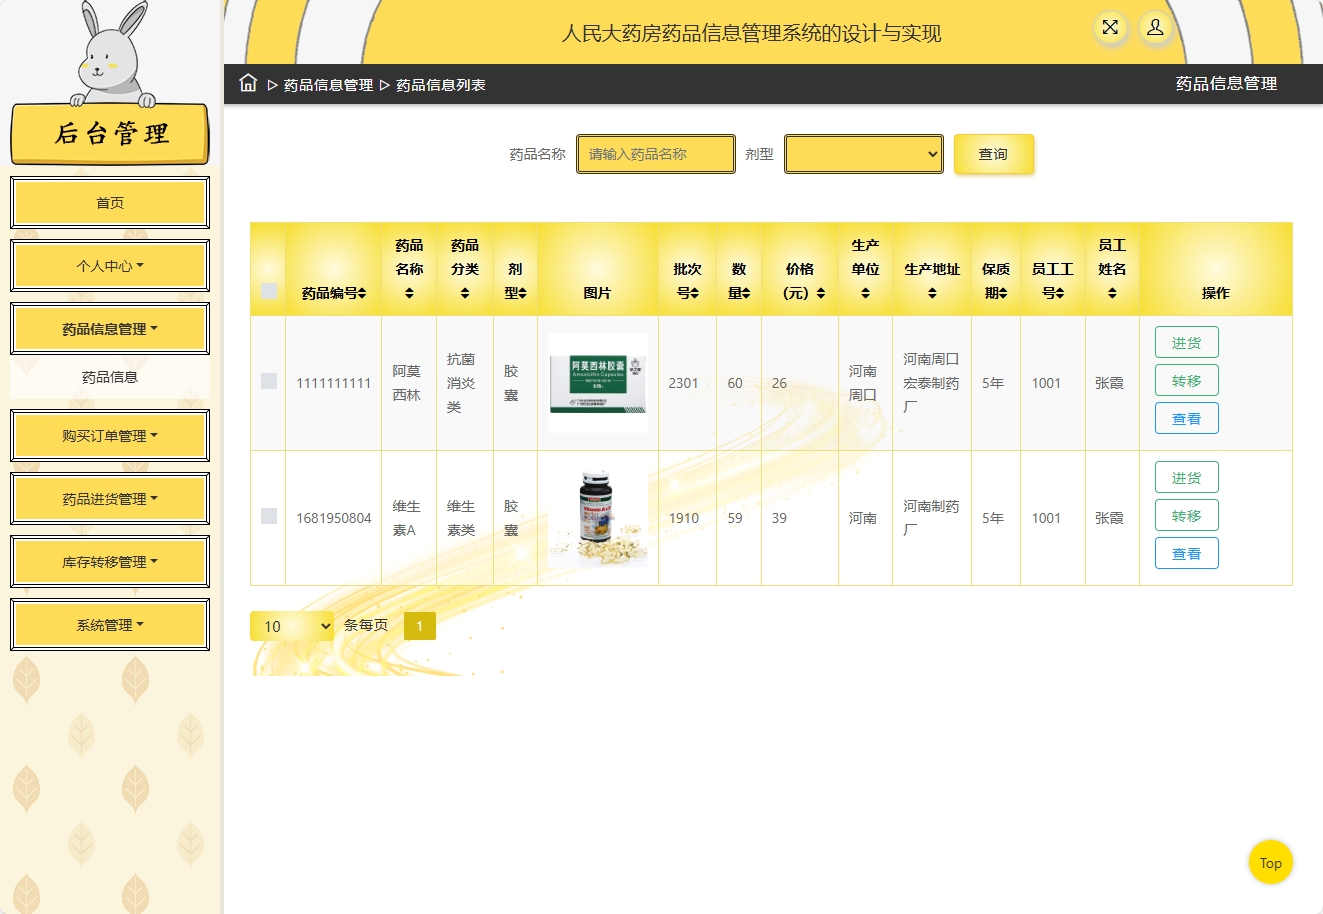Click 查看 for the 阿莫西林 row
Image resolution: width=1323 pixels, height=914 pixels.
point(1187,418)
